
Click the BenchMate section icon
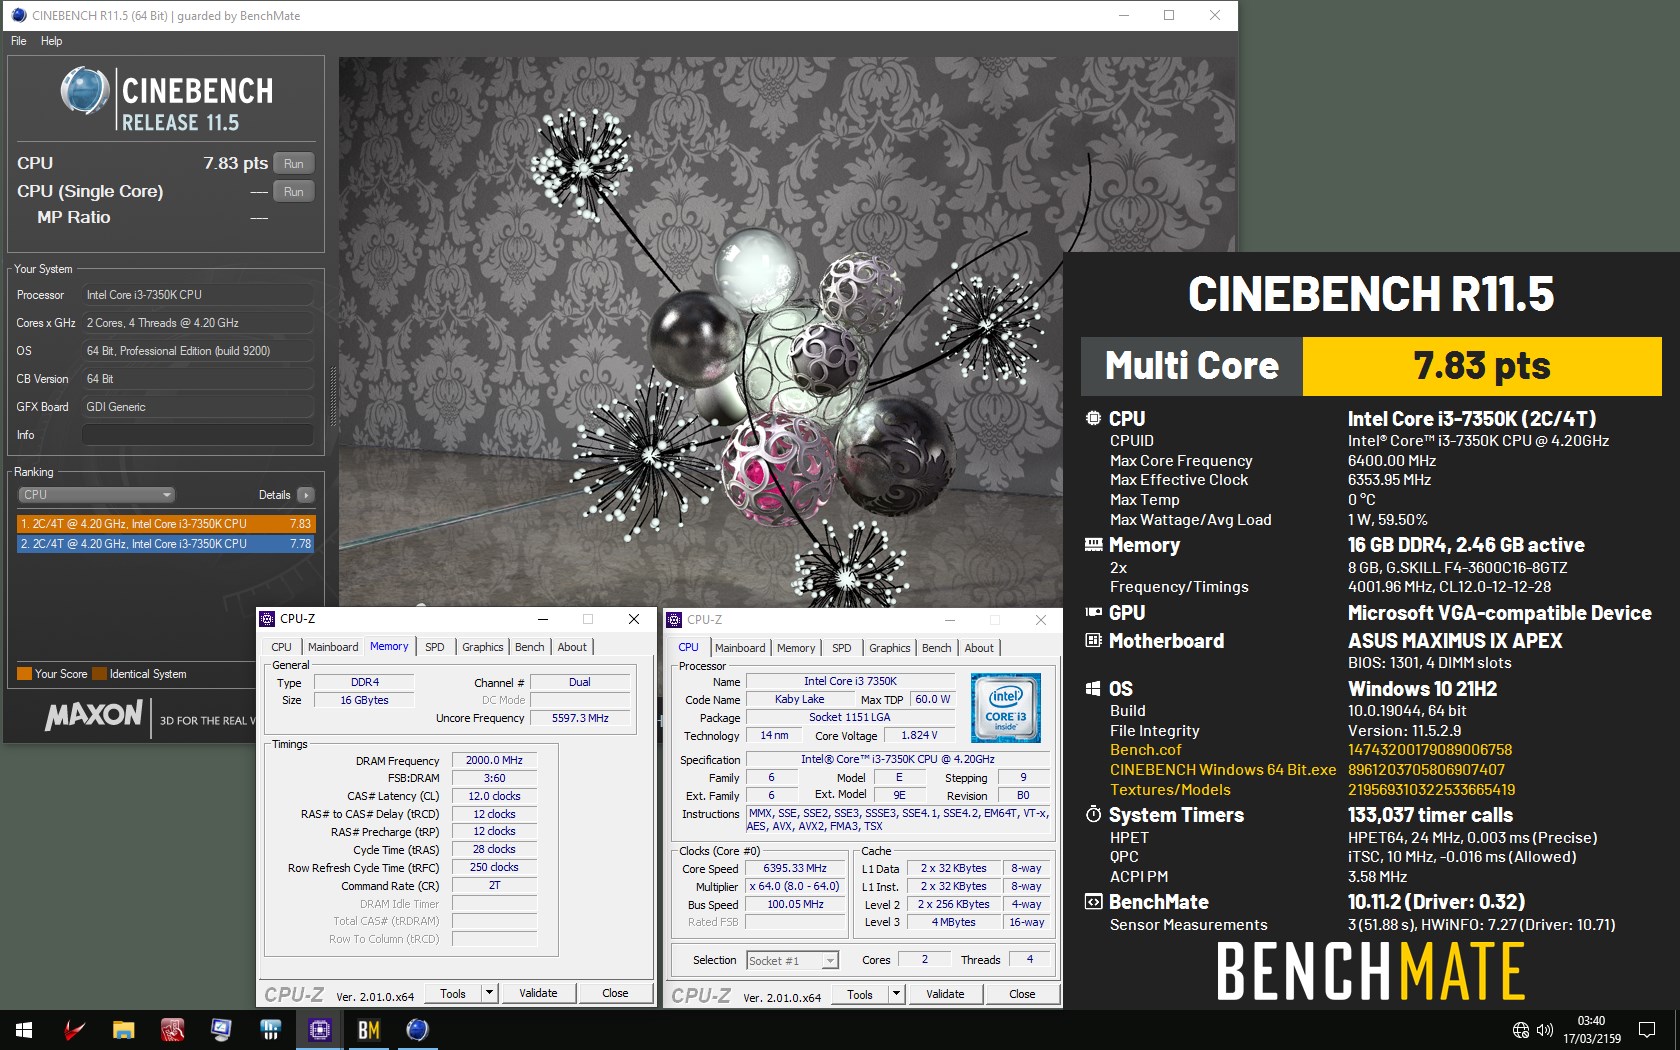tap(1094, 902)
